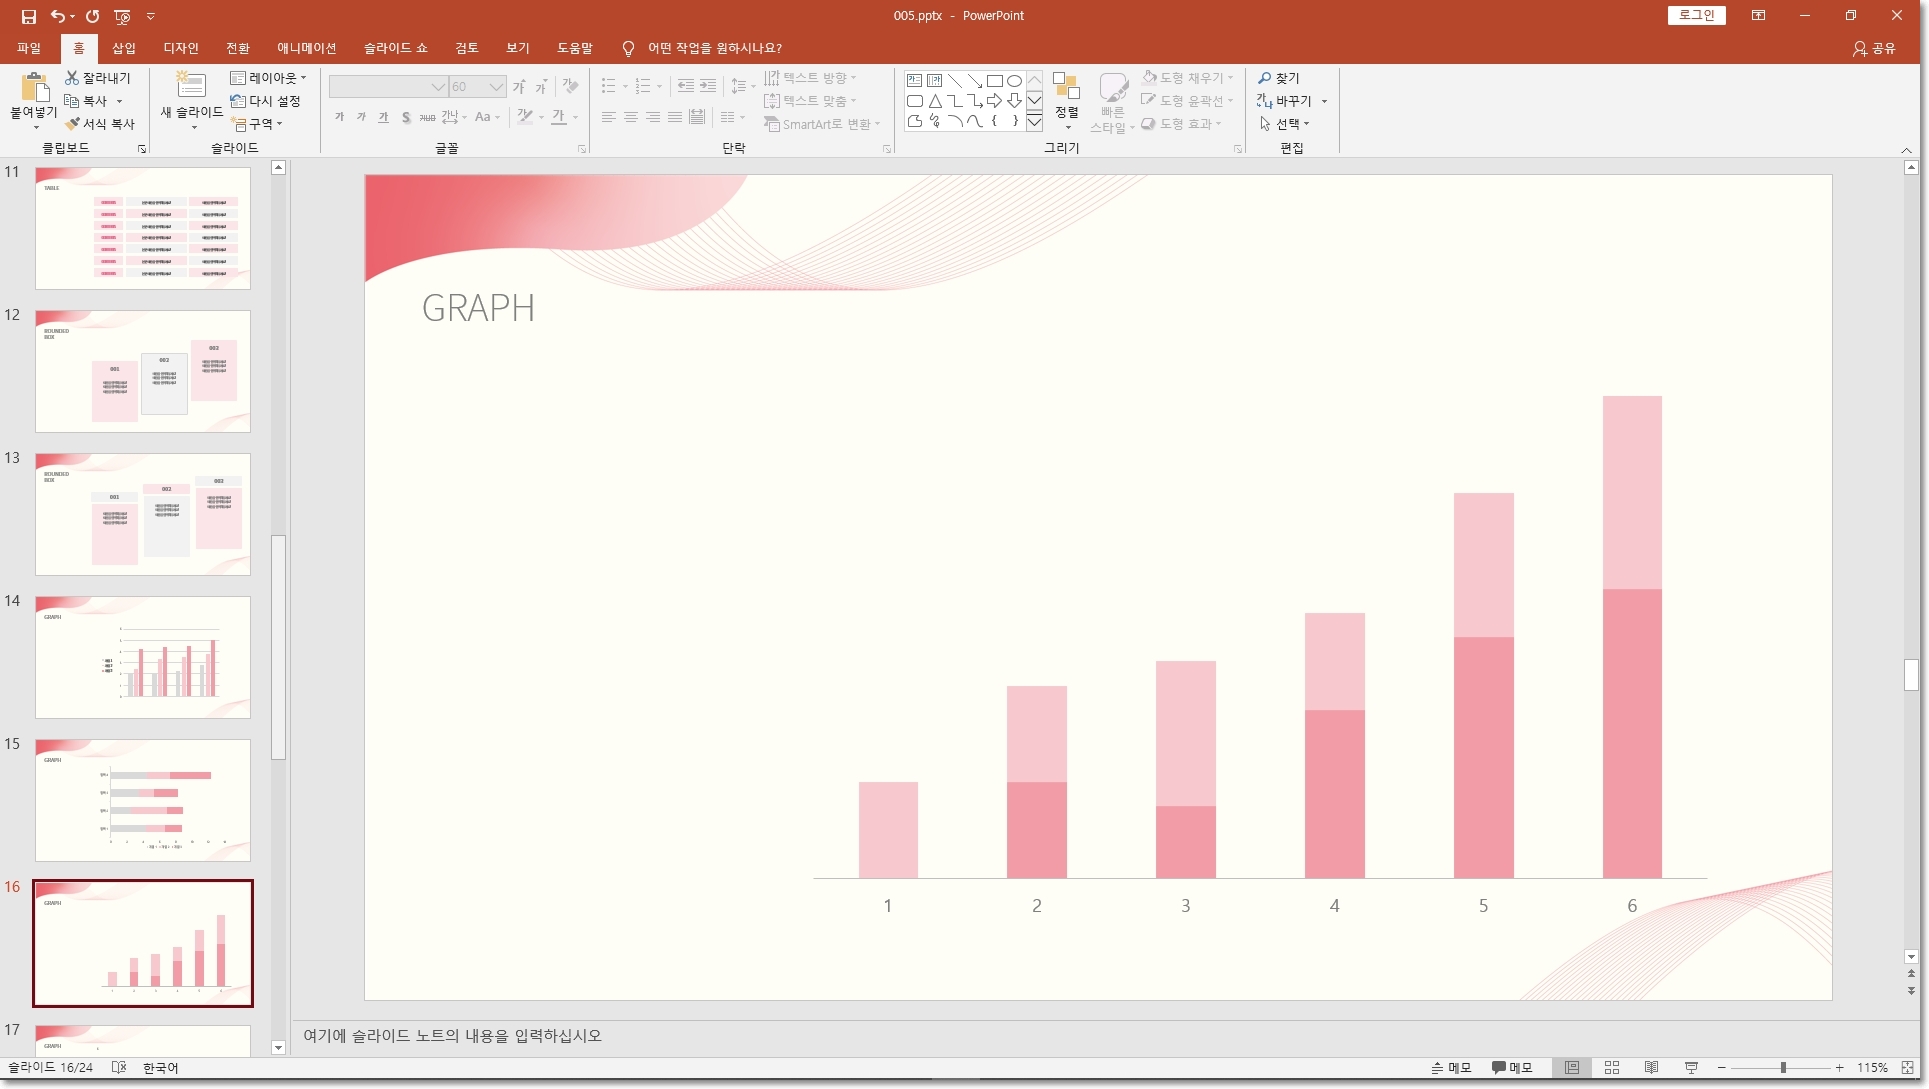Select the freeform scribble shape

tap(934, 121)
